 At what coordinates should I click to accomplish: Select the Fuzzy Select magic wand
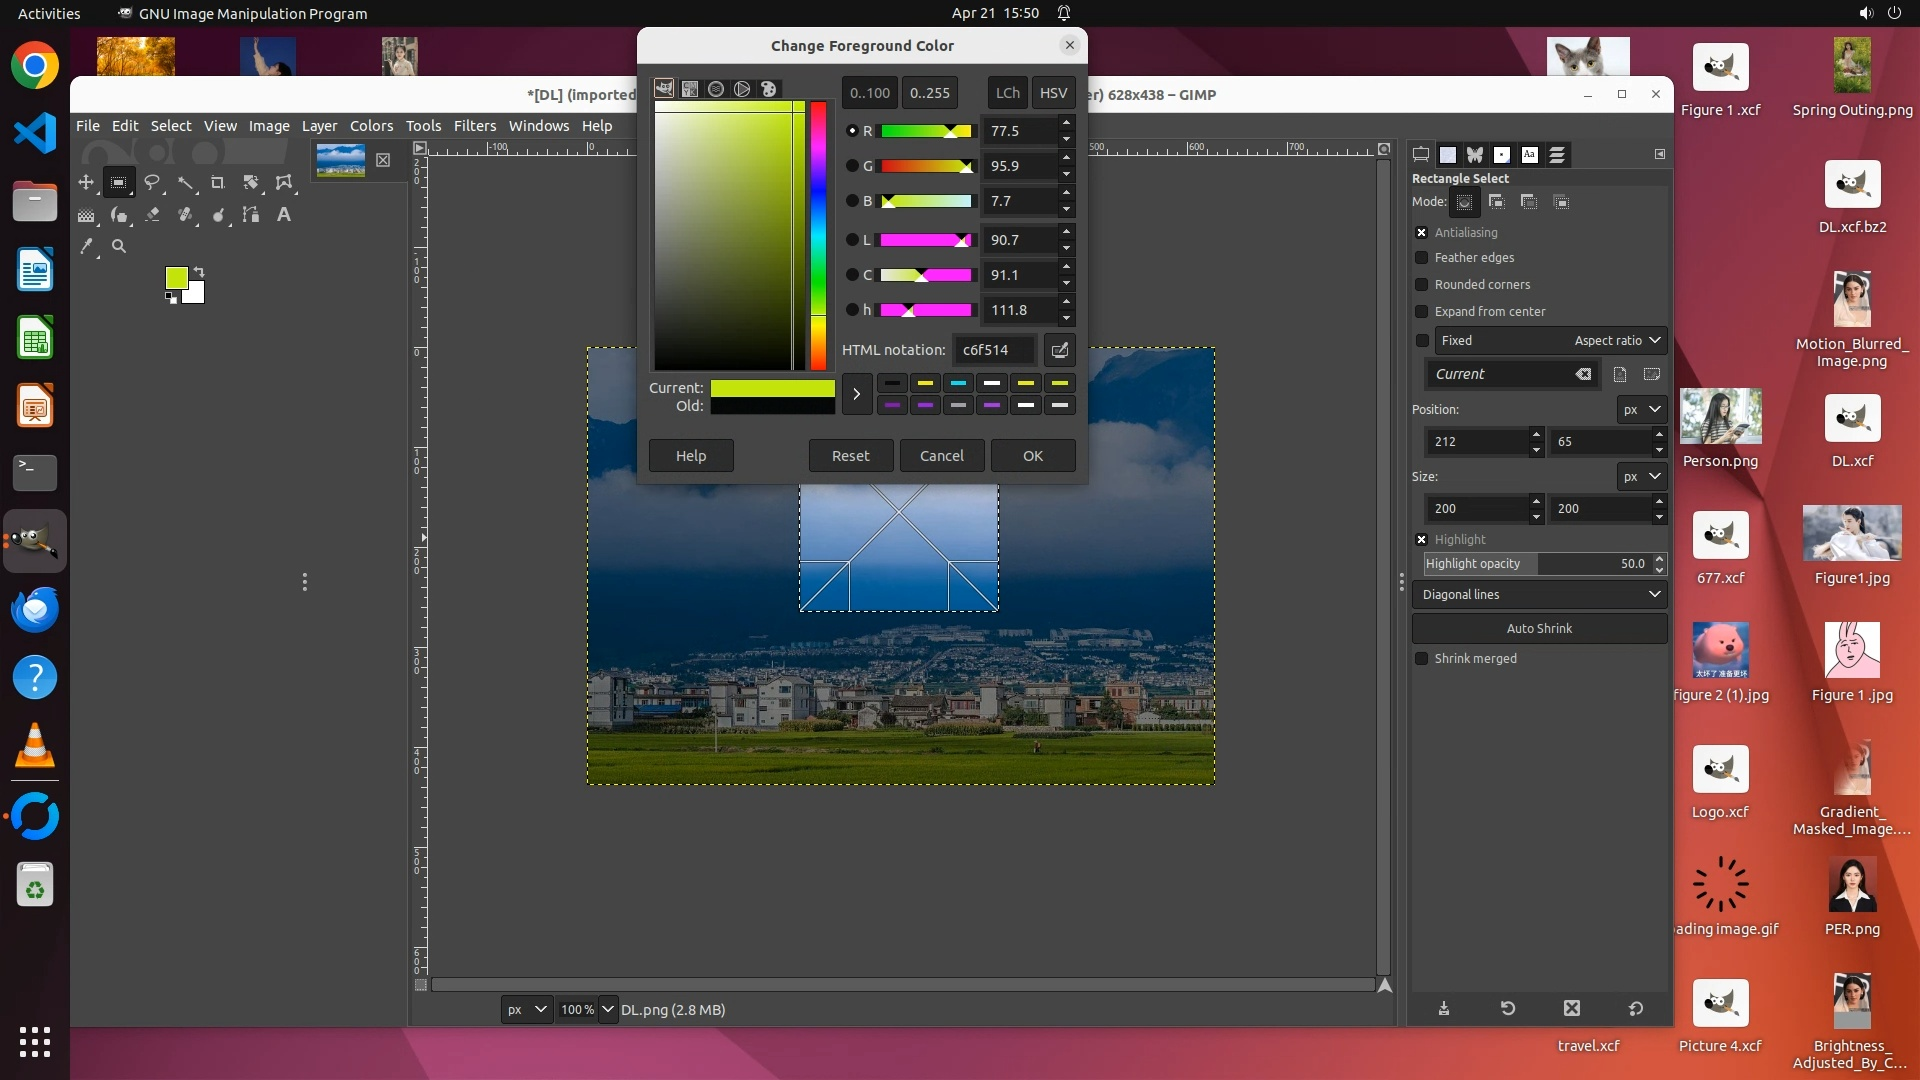click(185, 183)
